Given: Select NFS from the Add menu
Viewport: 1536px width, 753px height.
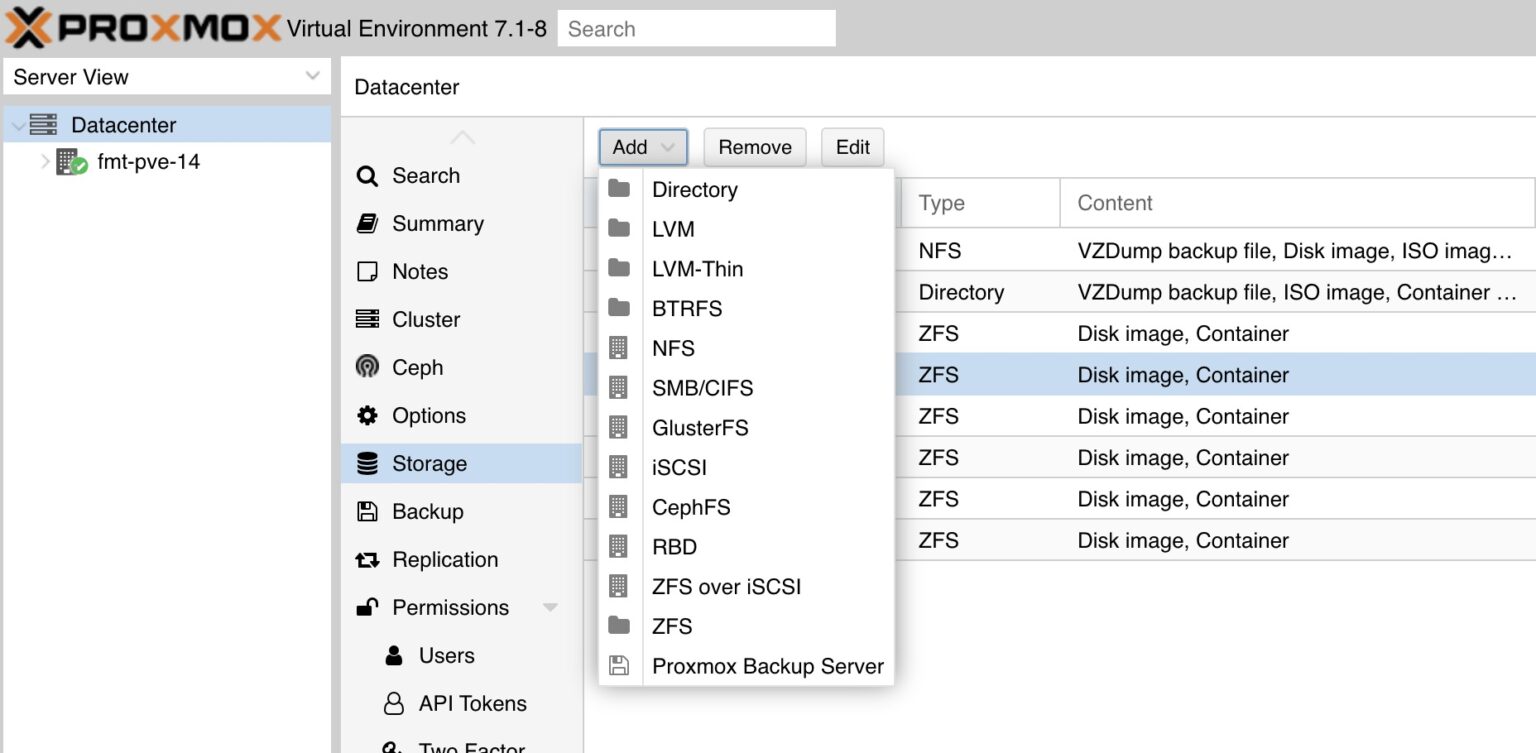Looking at the screenshot, I should click(x=673, y=348).
